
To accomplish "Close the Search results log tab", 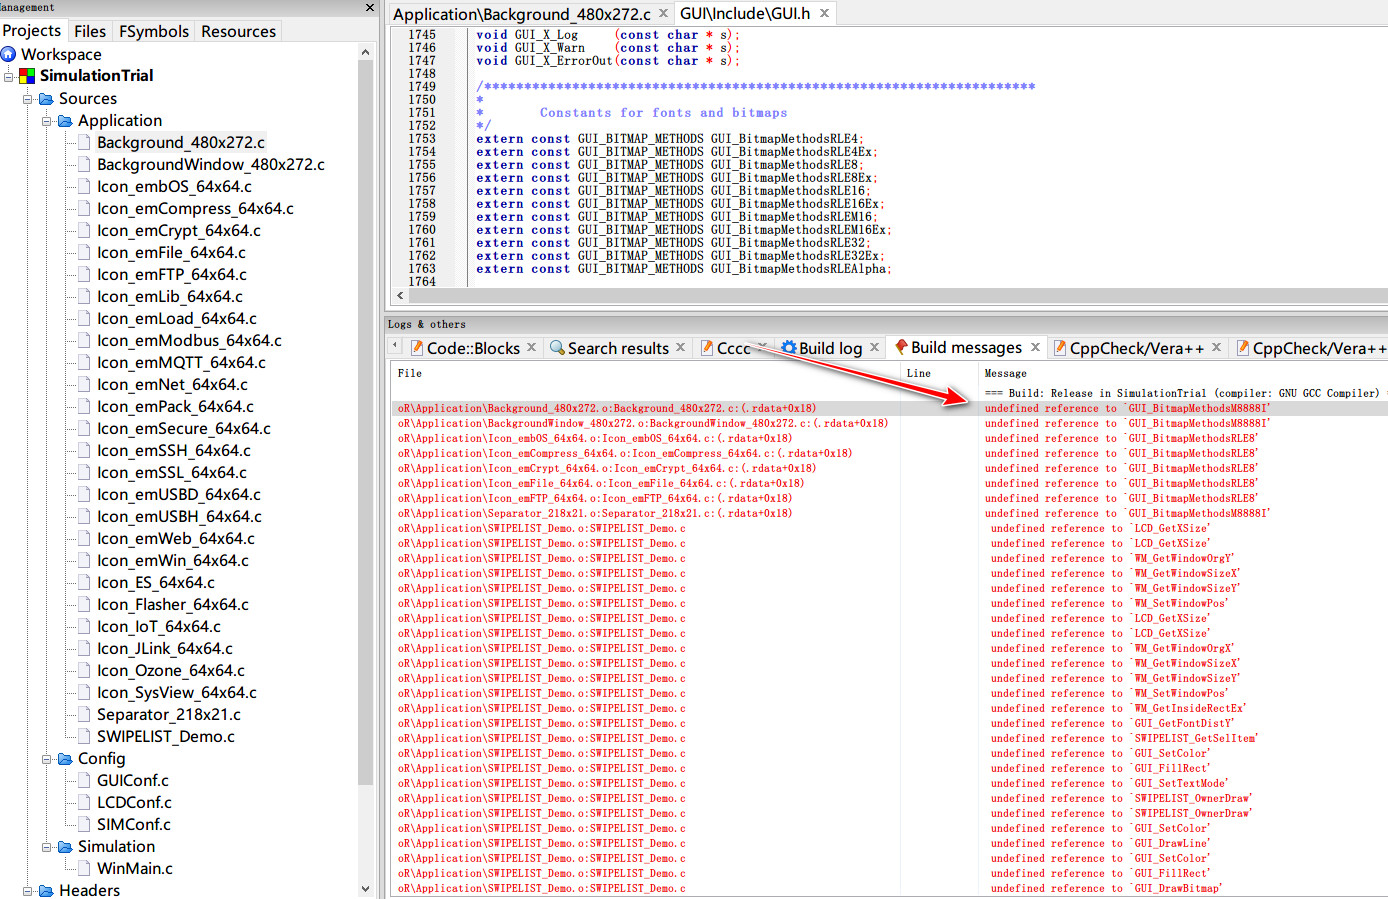I will (681, 348).
